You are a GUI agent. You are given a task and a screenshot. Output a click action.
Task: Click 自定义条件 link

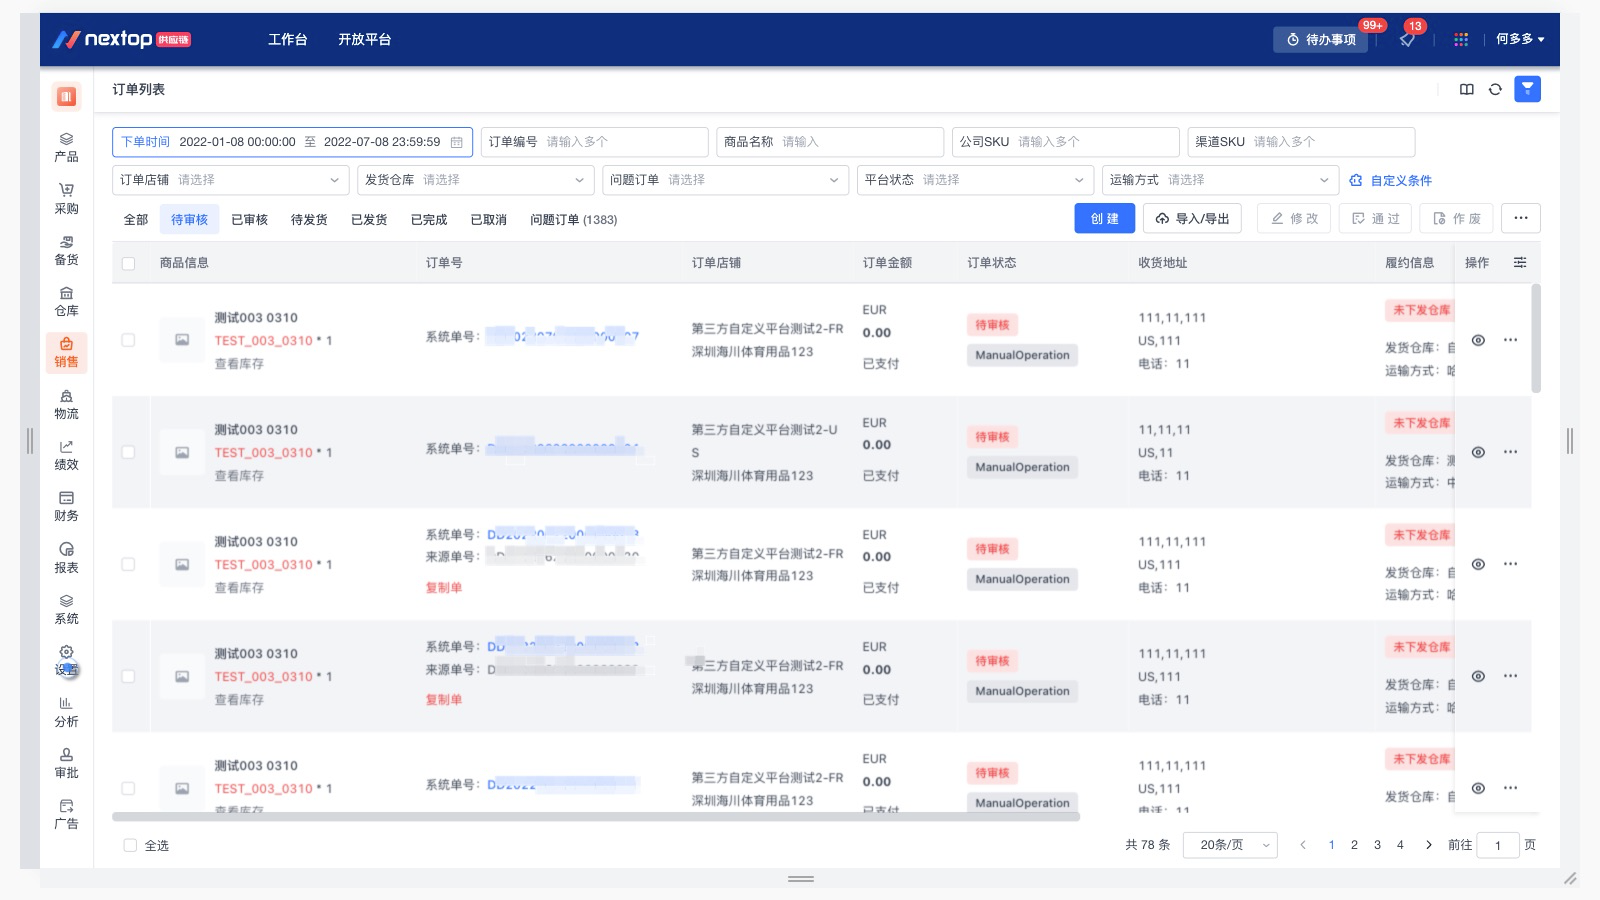pyautogui.click(x=1391, y=181)
